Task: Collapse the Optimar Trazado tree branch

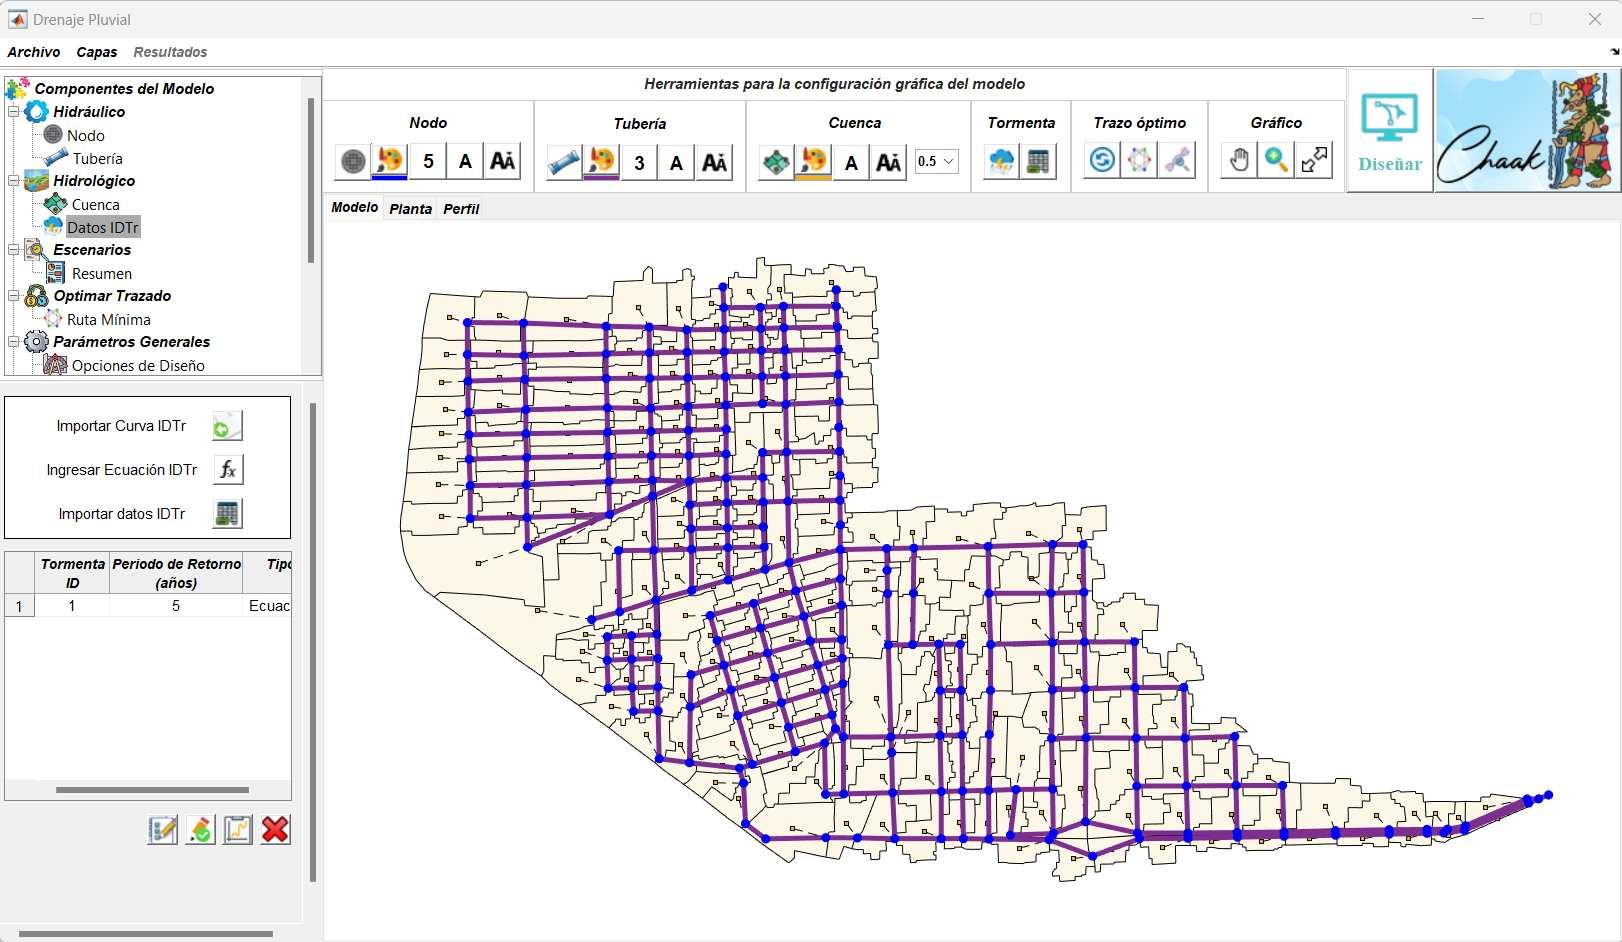Action: point(14,296)
